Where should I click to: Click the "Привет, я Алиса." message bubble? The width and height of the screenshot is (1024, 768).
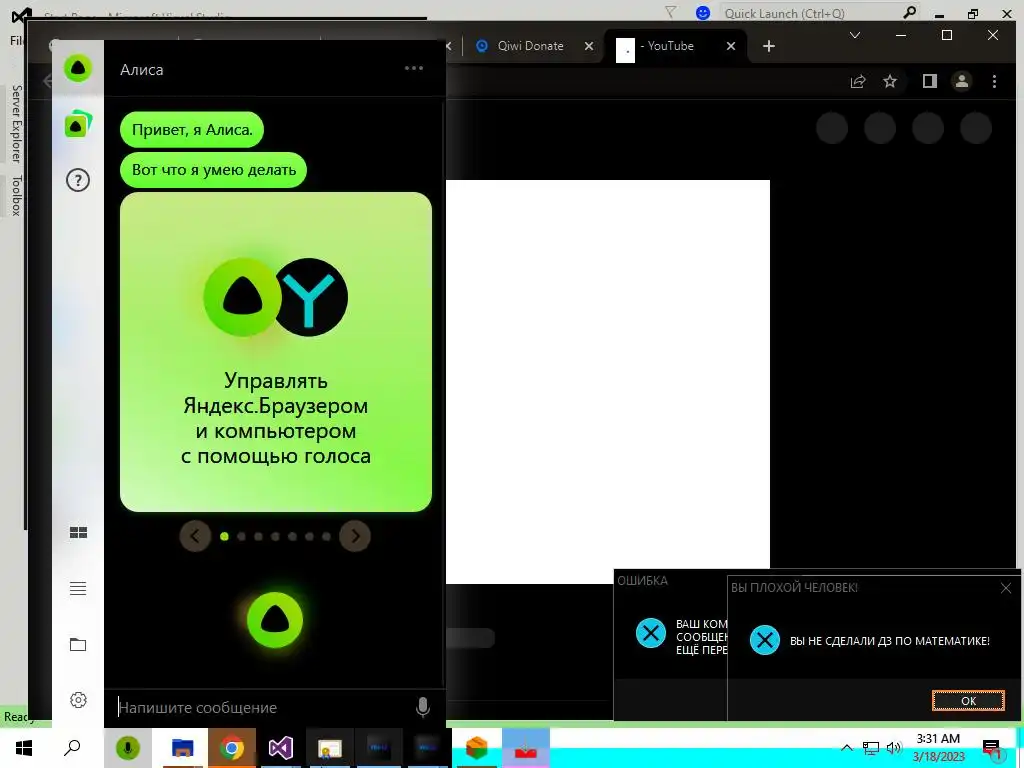191,129
